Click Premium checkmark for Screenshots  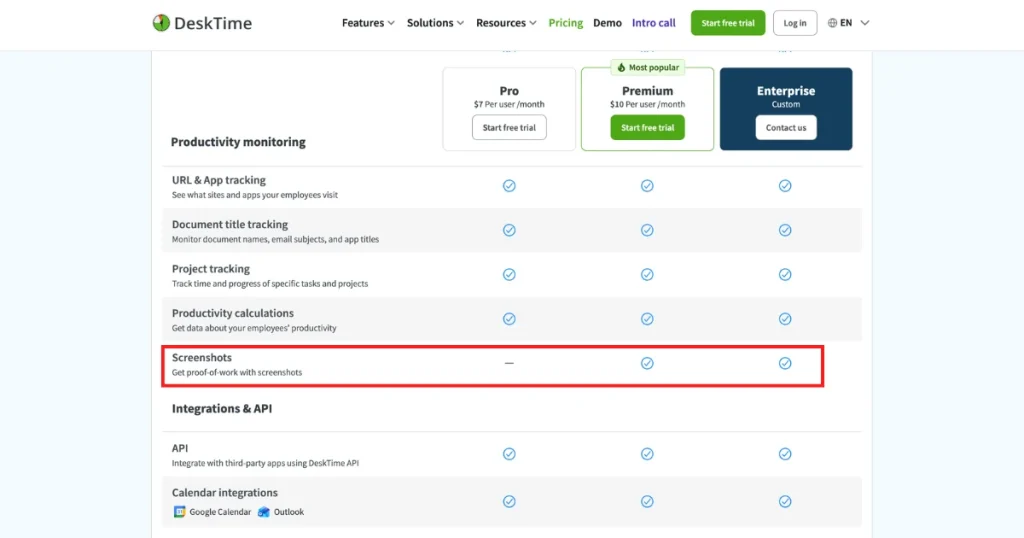pos(647,364)
